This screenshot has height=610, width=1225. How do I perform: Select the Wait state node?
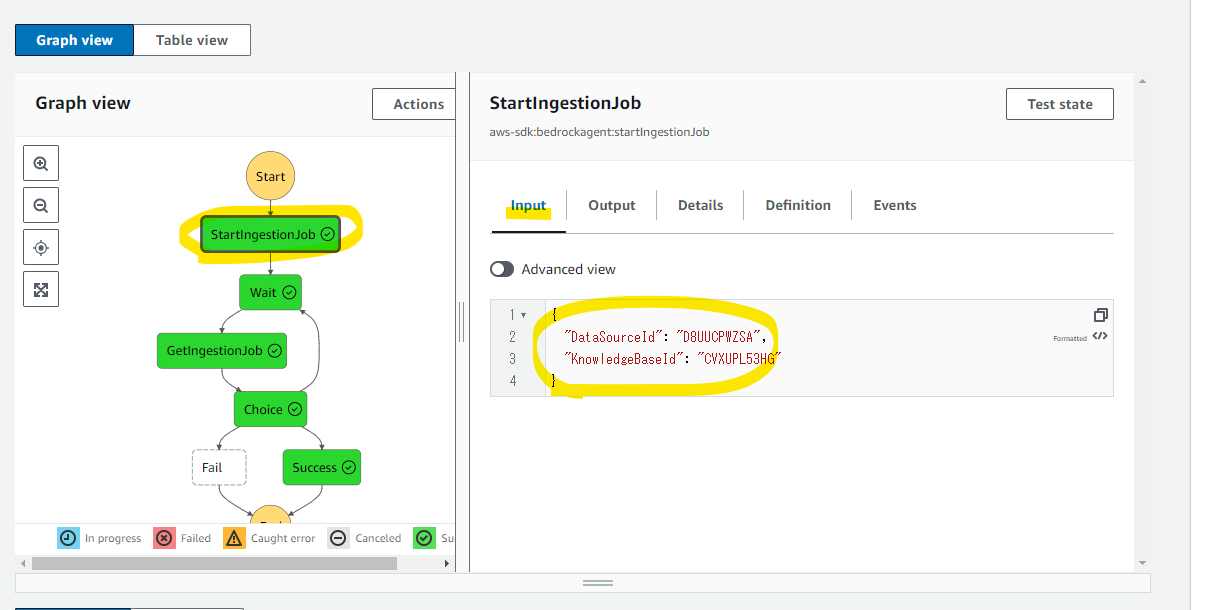point(270,292)
